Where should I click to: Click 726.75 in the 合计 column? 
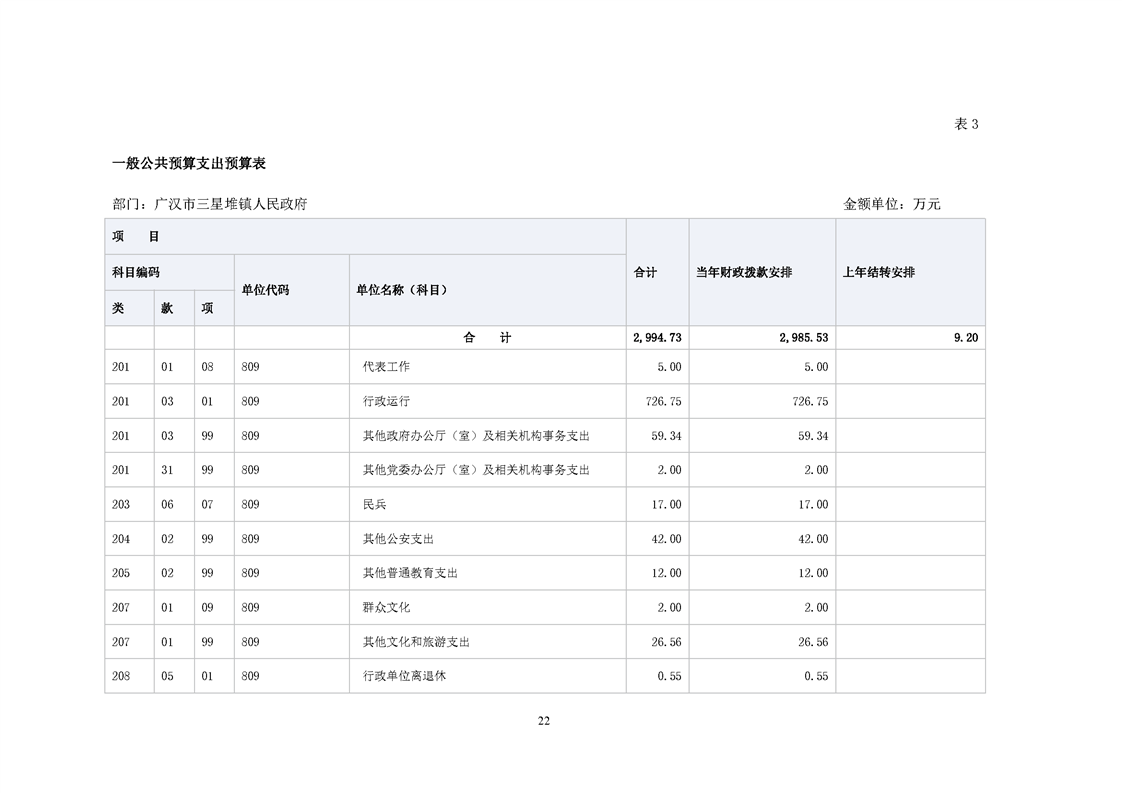coord(663,402)
